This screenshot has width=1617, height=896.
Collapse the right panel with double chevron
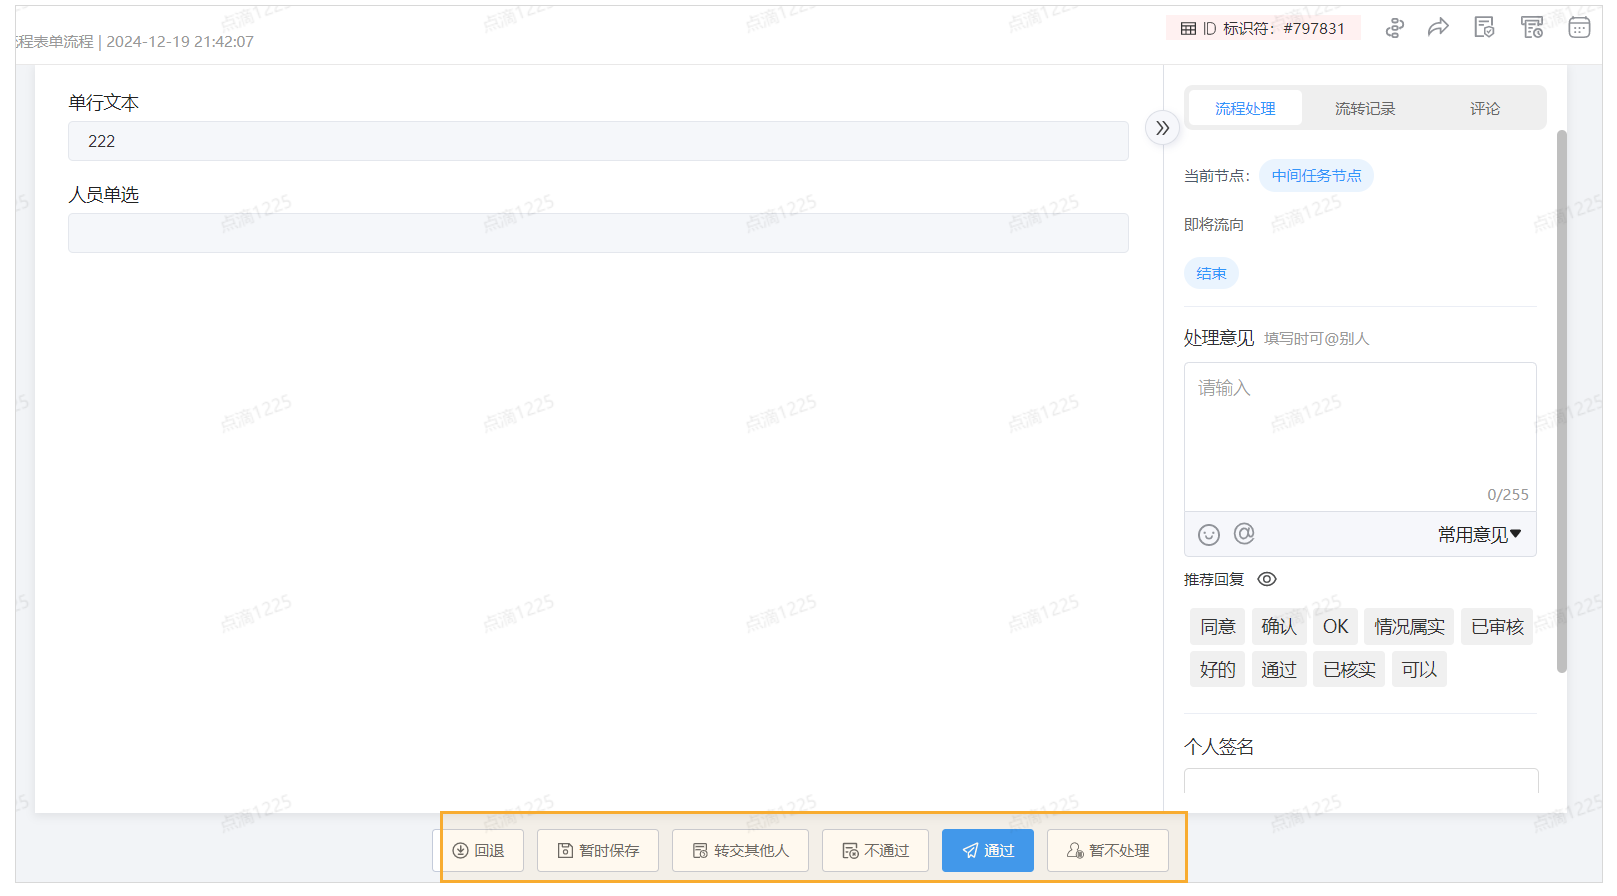pyautogui.click(x=1162, y=128)
